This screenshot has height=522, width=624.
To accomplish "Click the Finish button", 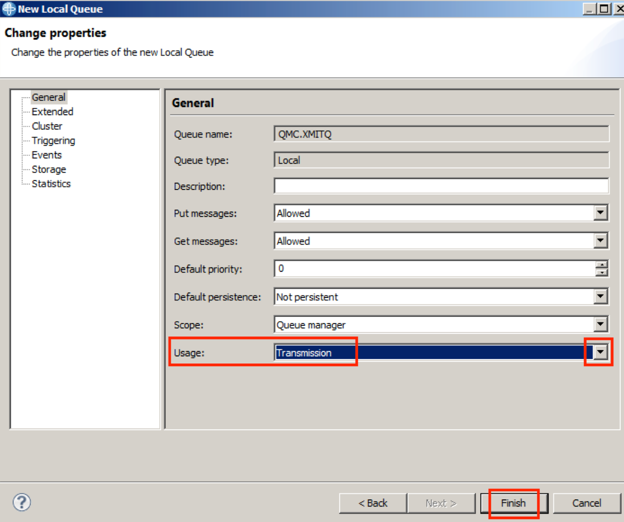I will pos(514,503).
